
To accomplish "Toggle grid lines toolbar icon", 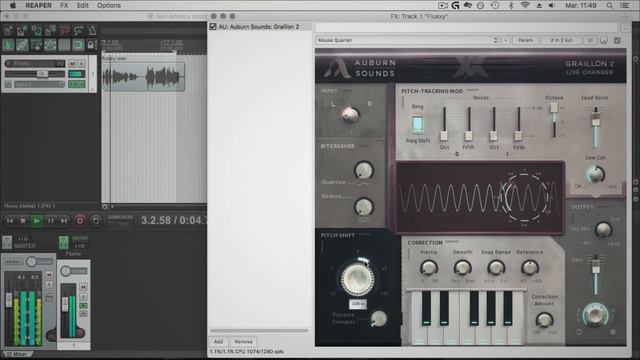I will [x=64, y=44].
